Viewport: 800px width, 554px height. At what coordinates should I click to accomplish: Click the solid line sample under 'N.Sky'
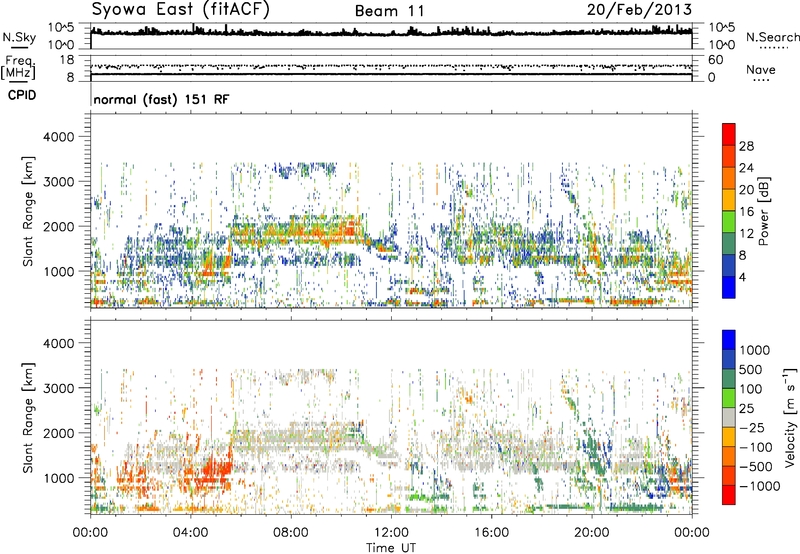pyautogui.click(x=19, y=48)
